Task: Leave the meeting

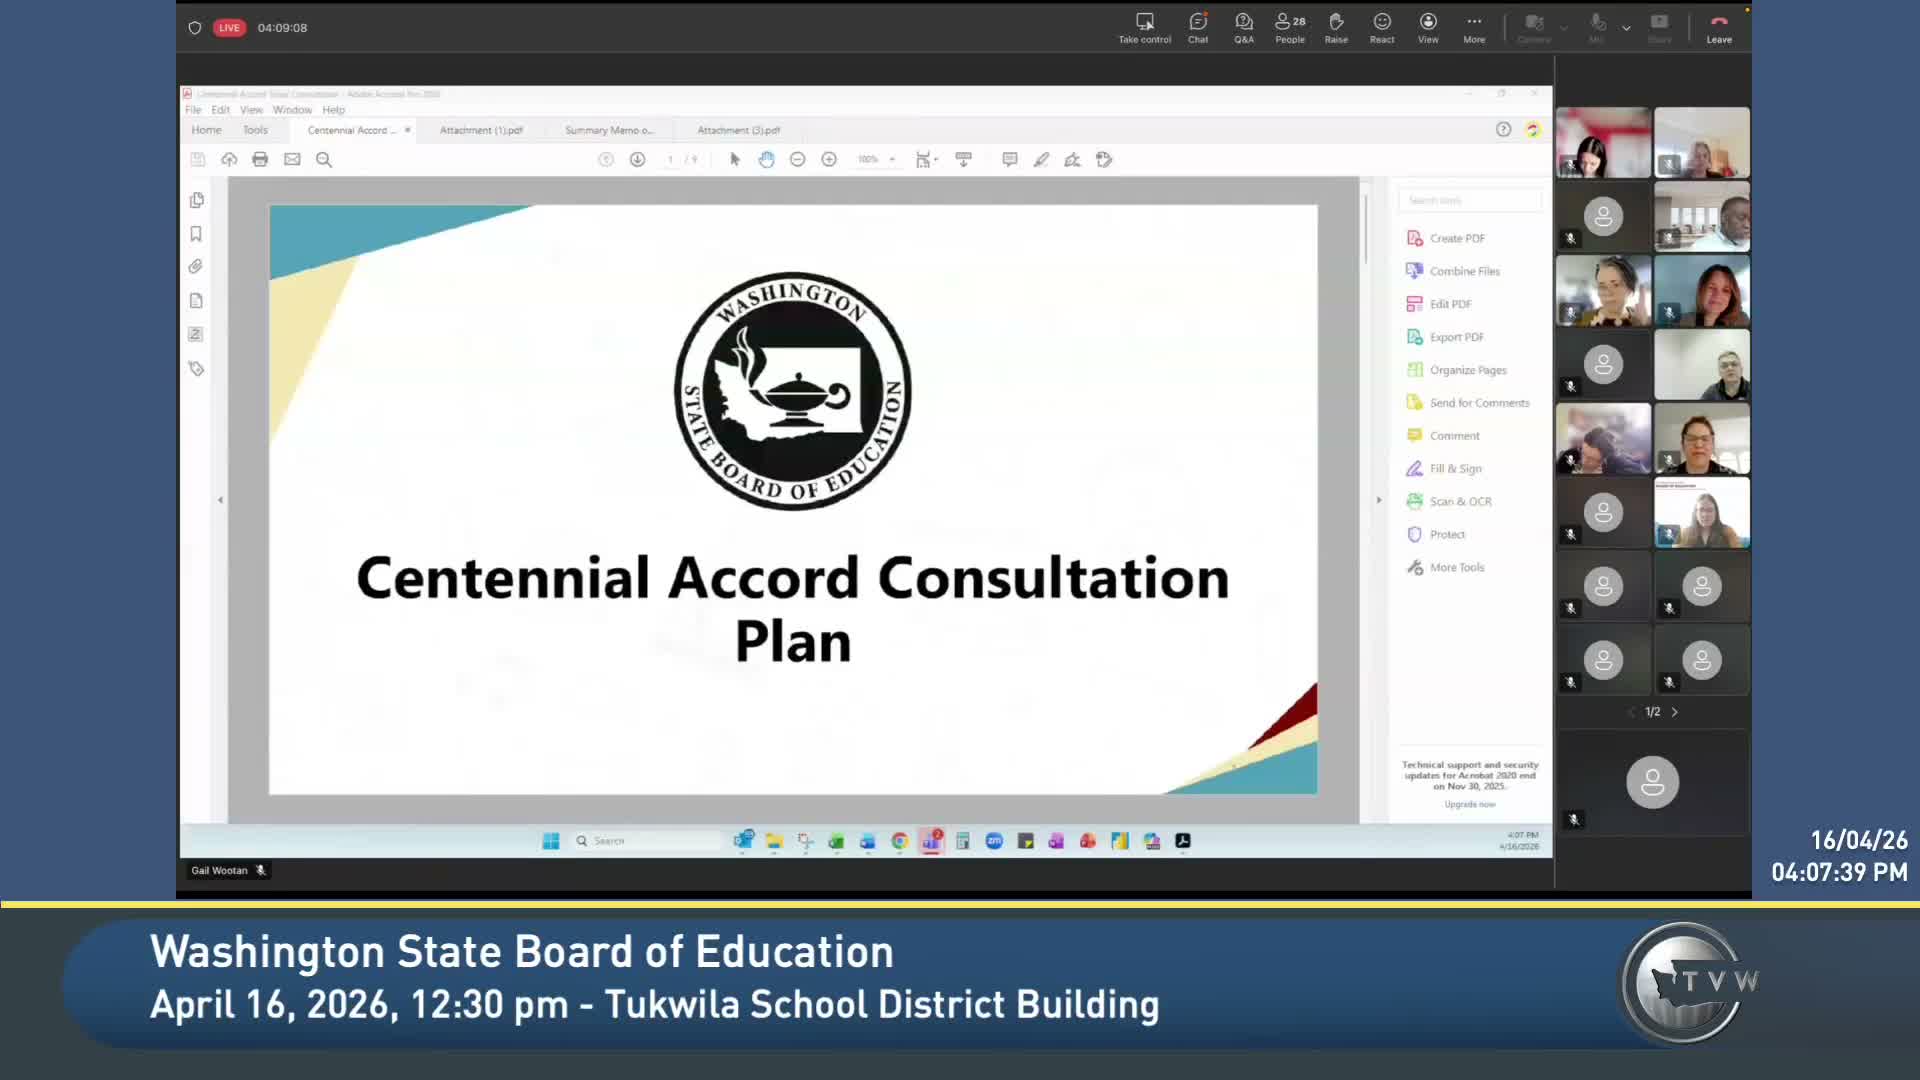Action: tap(1718, 27)
